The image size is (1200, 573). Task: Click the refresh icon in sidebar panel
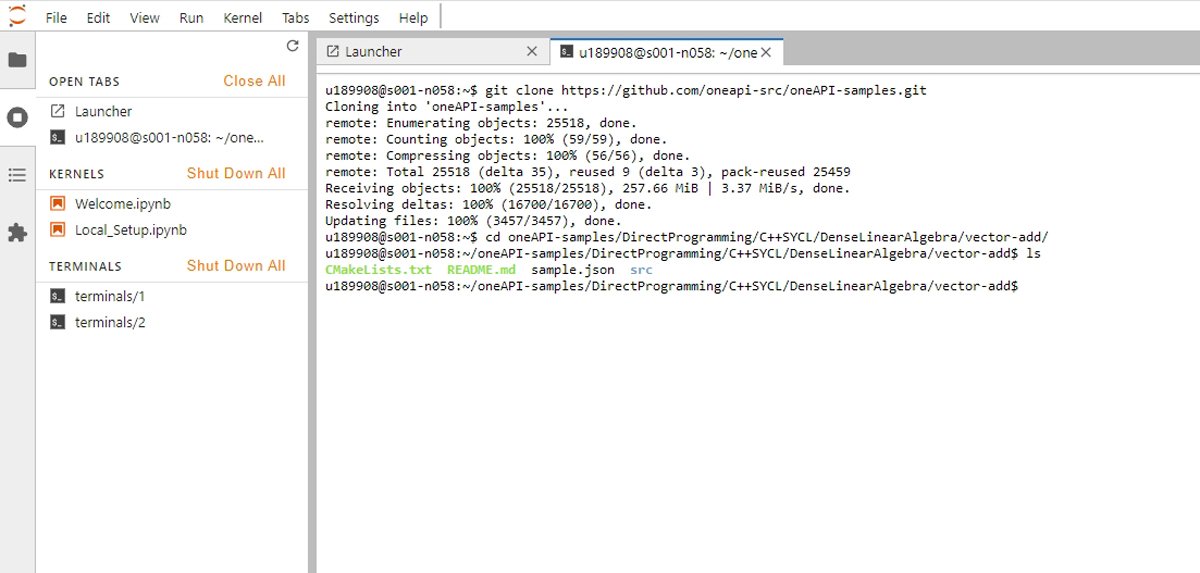click(x=292, y=46)
